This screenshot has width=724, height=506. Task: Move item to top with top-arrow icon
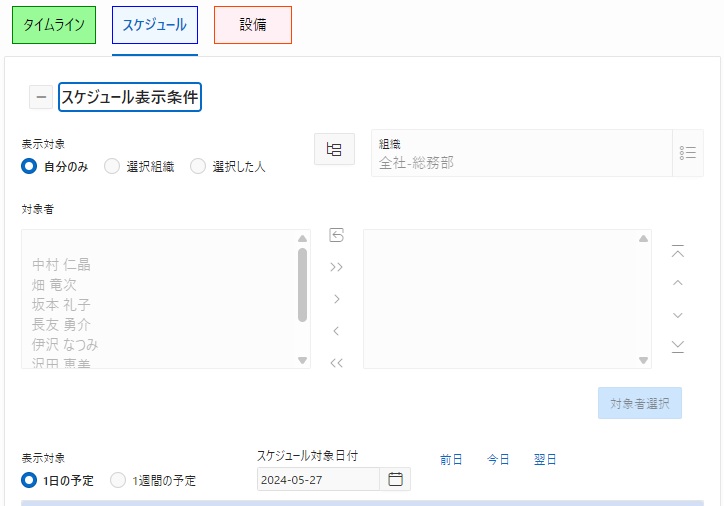678,252
